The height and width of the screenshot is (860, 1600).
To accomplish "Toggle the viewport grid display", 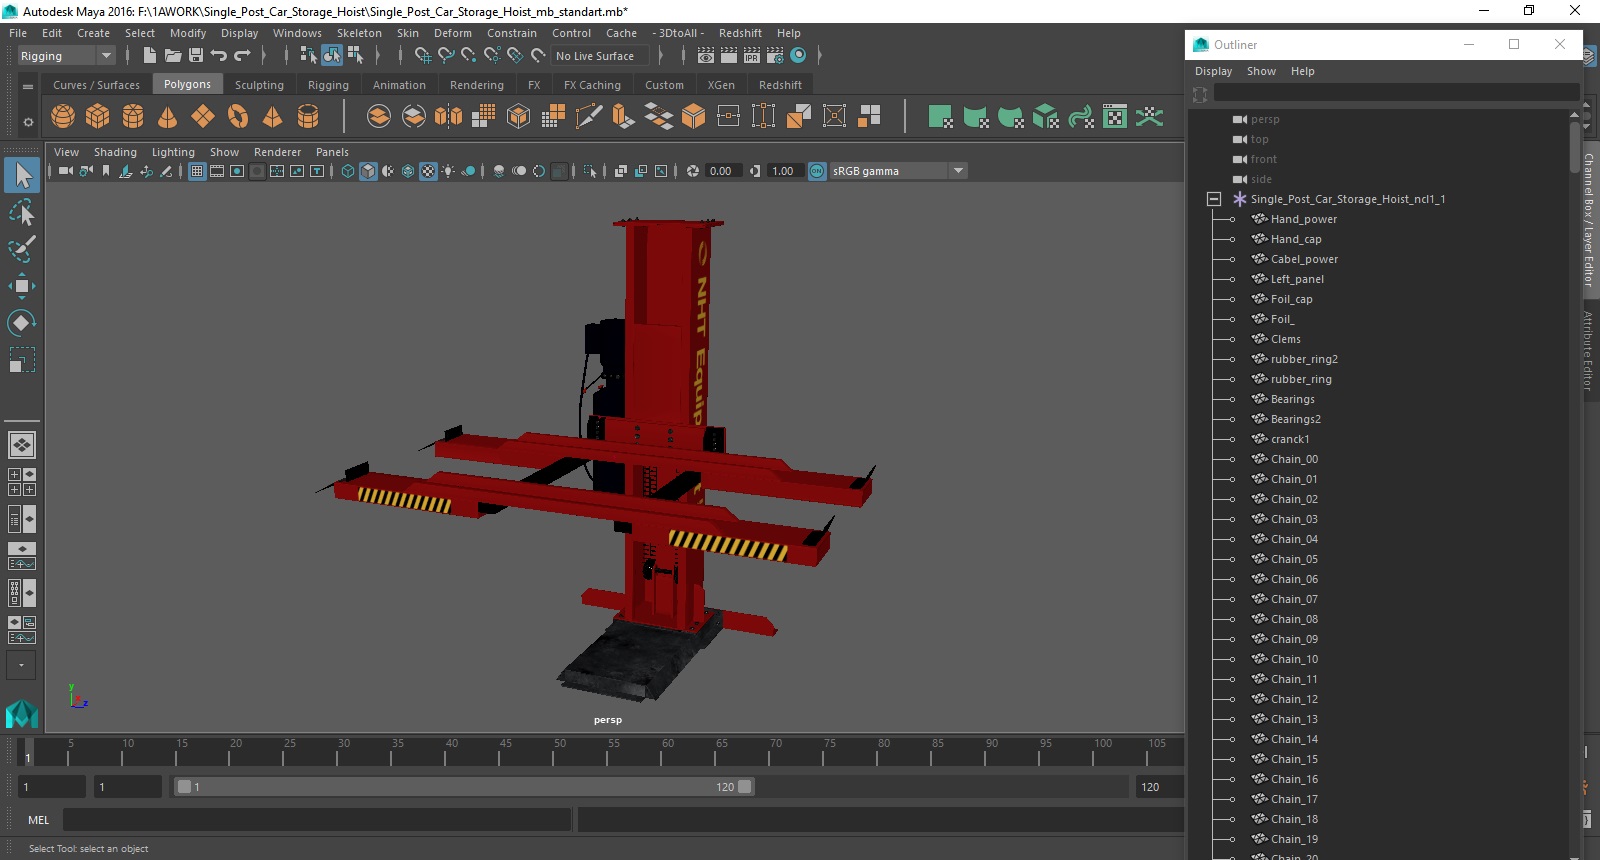I will (x=197, y=171).
